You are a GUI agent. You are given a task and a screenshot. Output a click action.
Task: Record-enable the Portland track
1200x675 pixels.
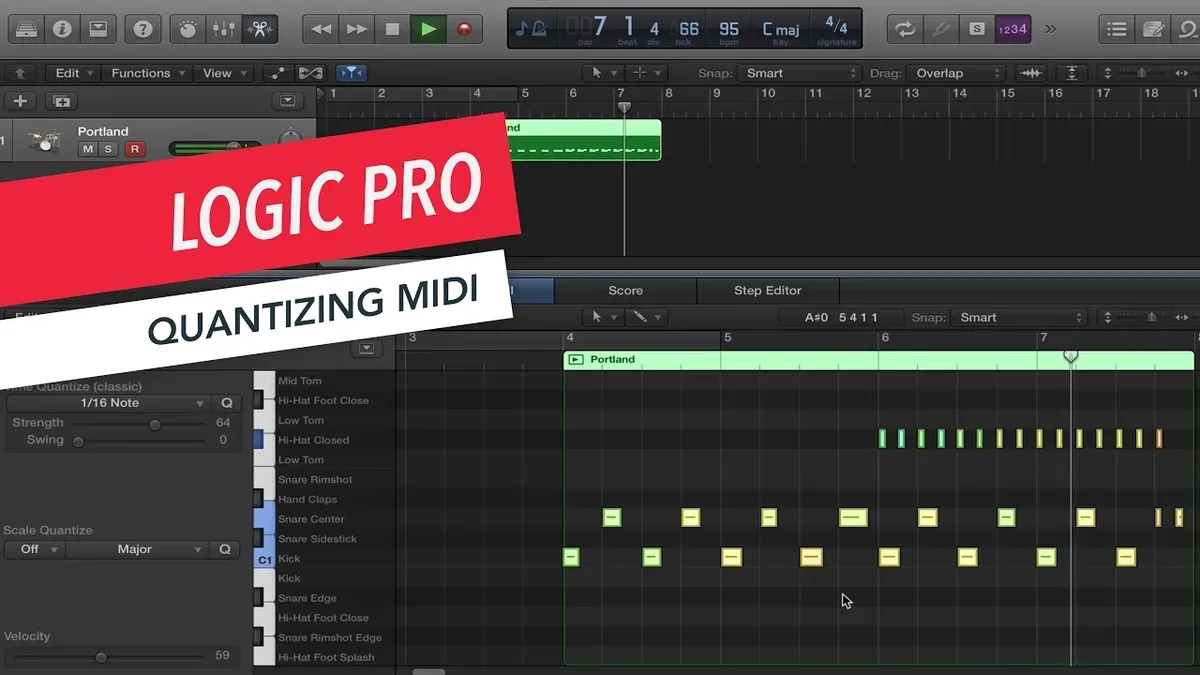click(x=133, y=149)
